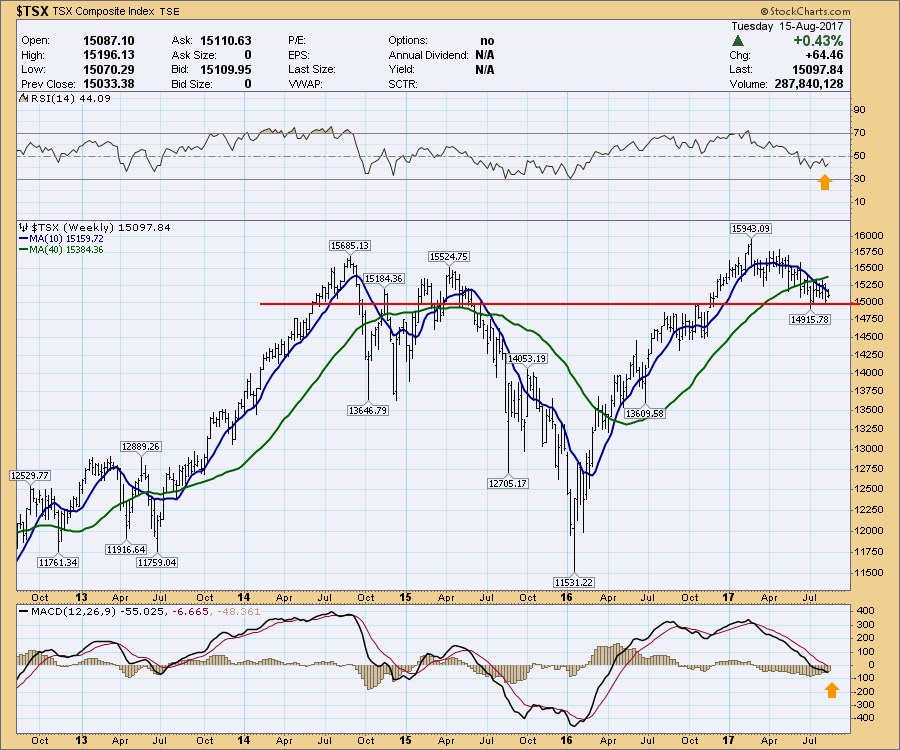Screen dimensions: 900x750
Task: Click the Yield N/A value
Action: coord(484,69)
